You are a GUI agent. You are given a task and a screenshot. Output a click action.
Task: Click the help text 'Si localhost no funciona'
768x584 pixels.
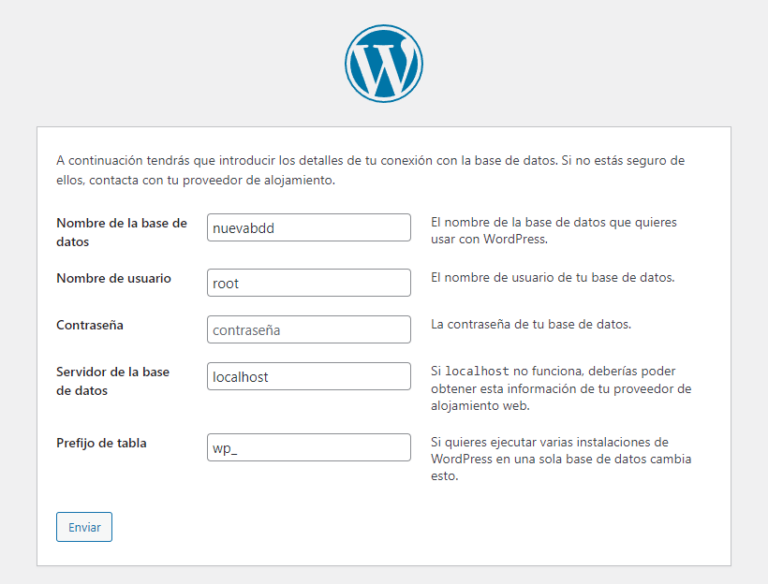[x=561, y=389]
